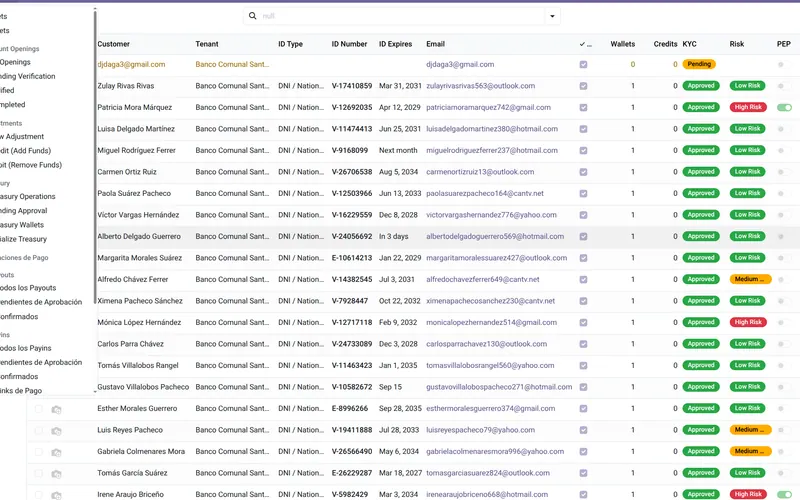Image resolution: width=800 pixels, height=500 pixels.
Task: Open Credit (Add Funds) in the sidebar
Action: [26, 151]
